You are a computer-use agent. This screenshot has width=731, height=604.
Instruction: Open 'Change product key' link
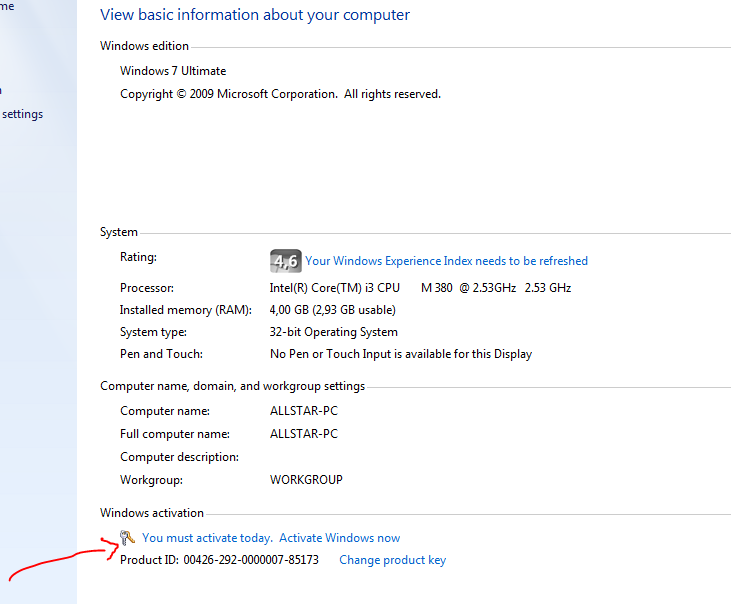pos(393,560)
